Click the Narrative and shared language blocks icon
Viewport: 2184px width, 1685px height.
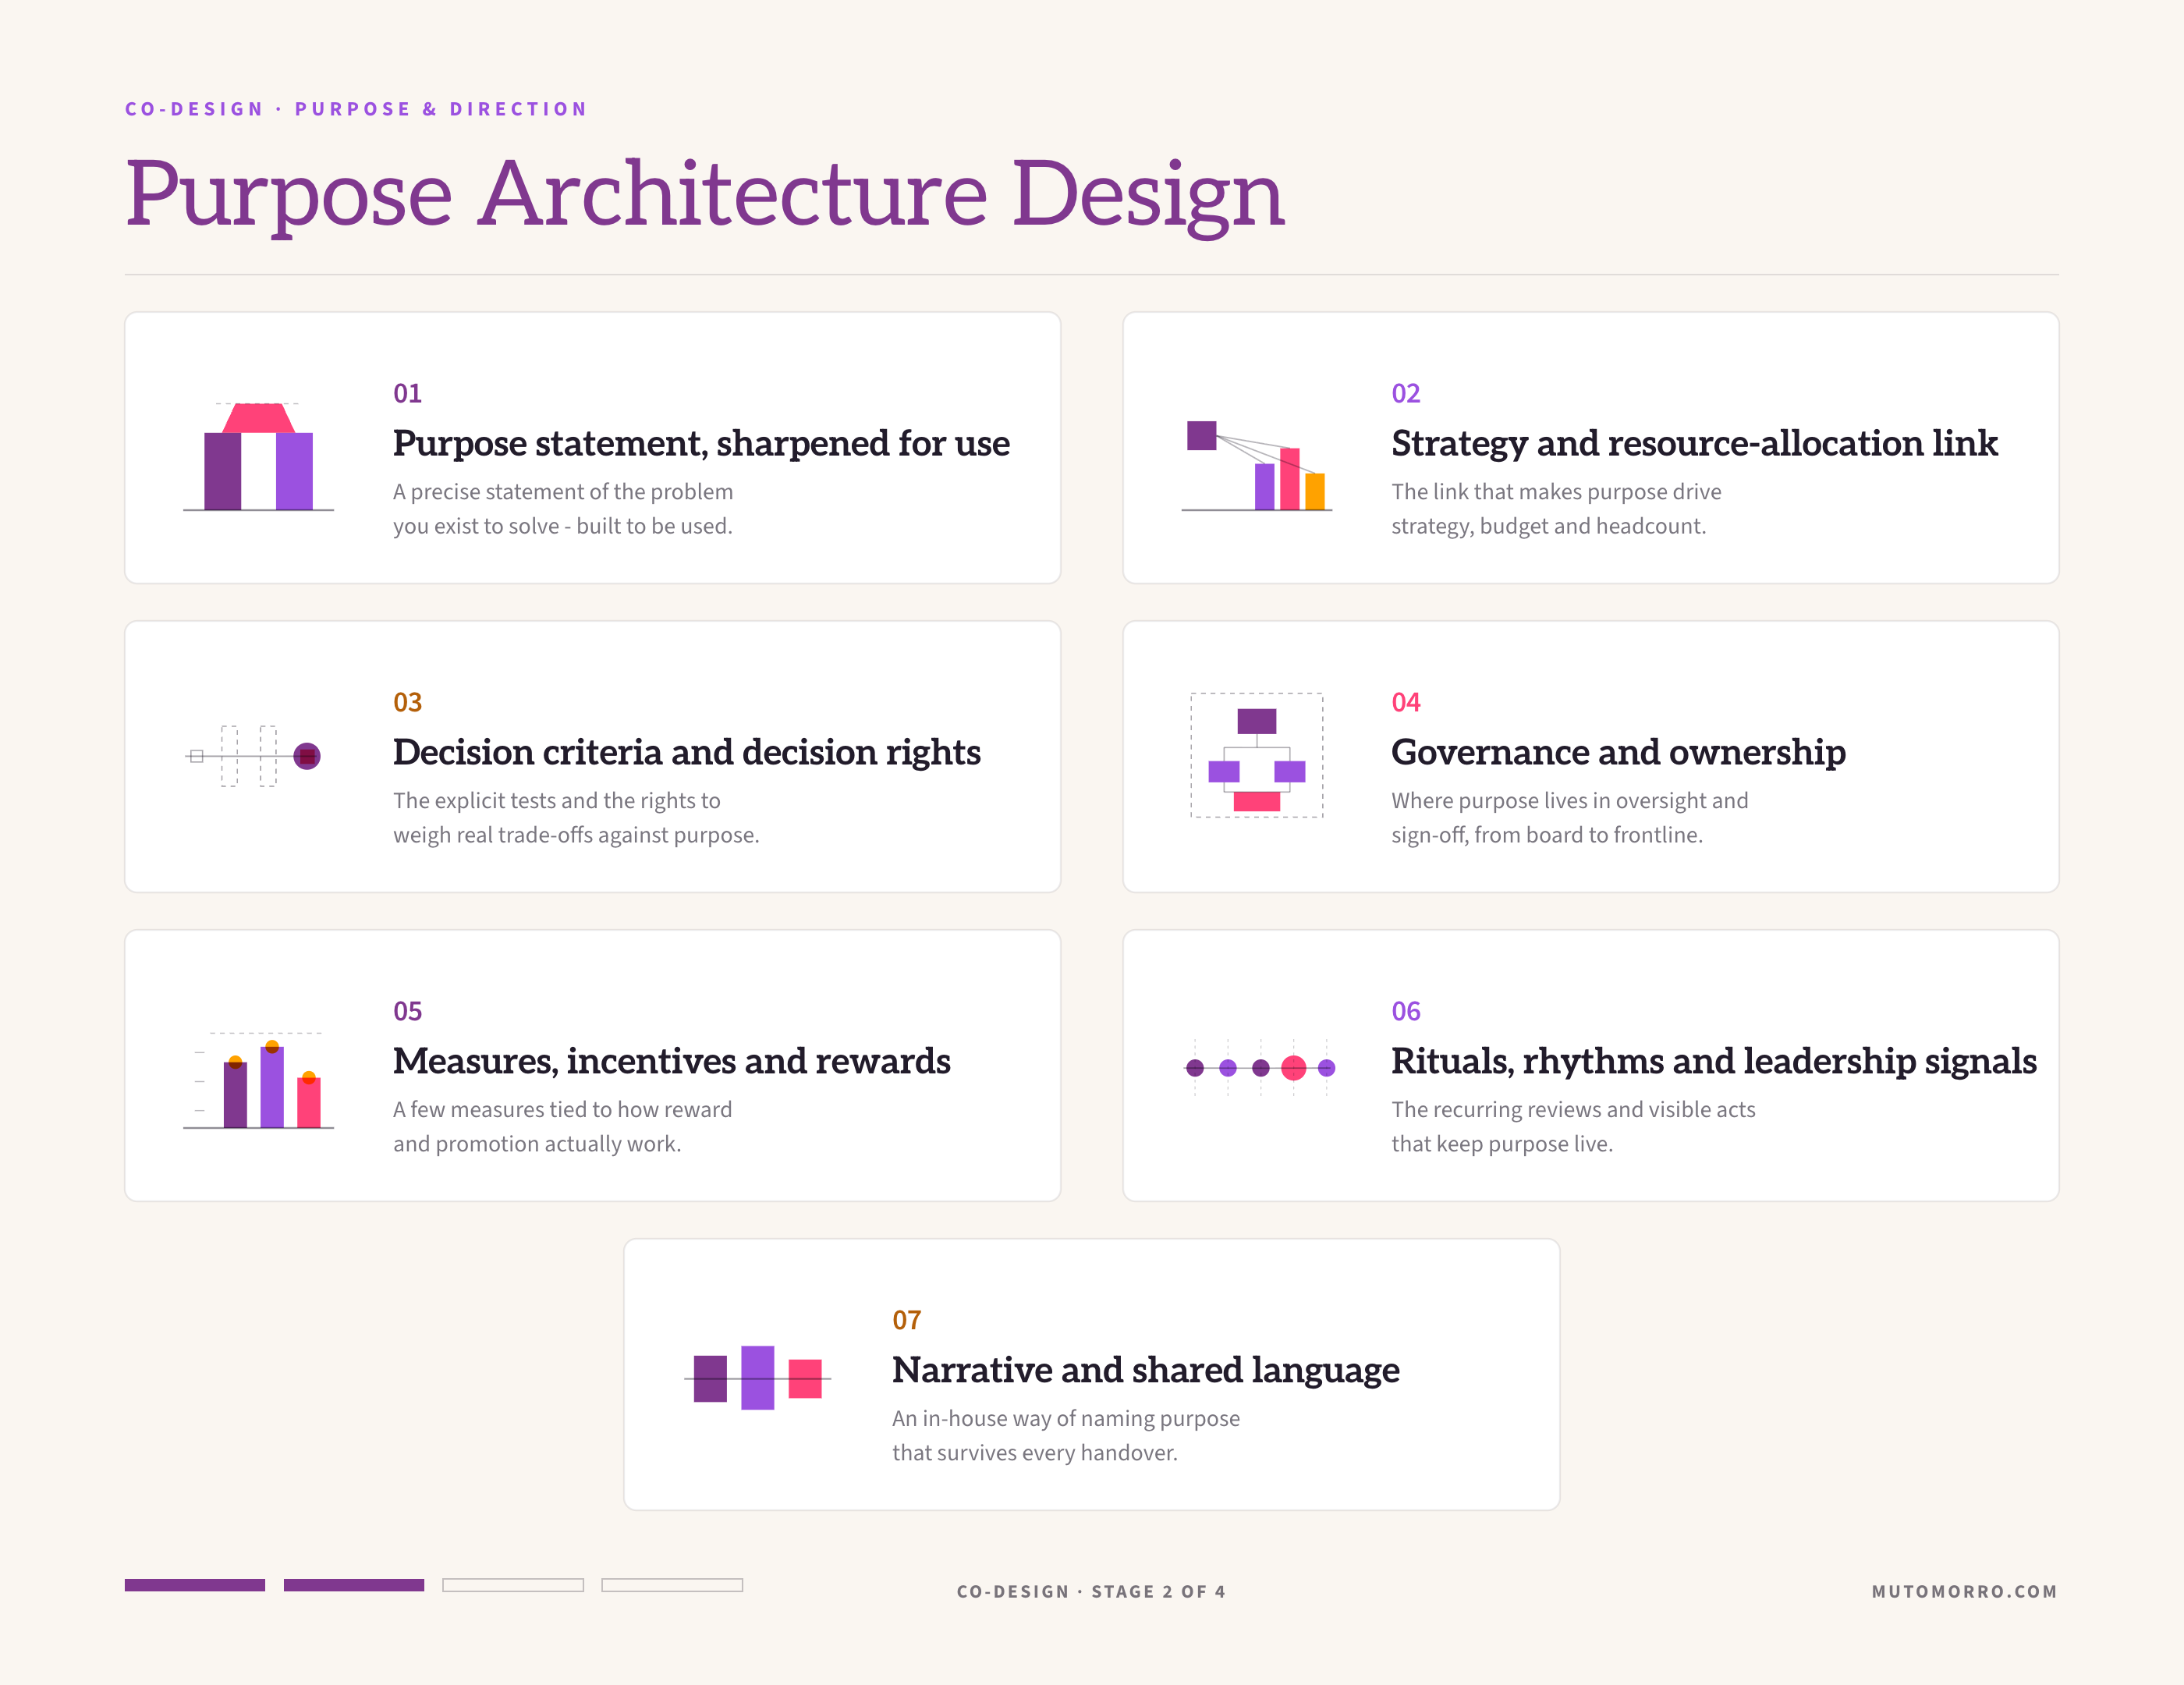[x=757, y=1377]
